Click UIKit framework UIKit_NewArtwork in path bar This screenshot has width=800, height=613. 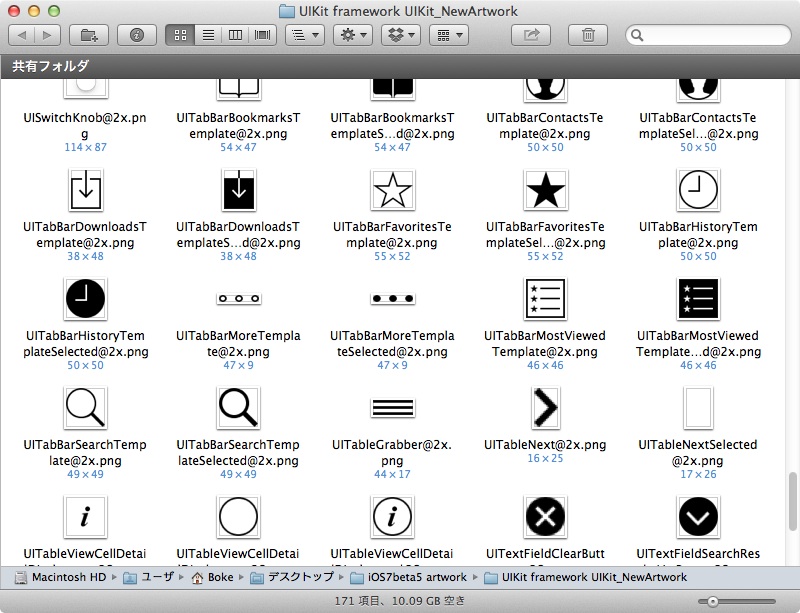tap(585, 577)
